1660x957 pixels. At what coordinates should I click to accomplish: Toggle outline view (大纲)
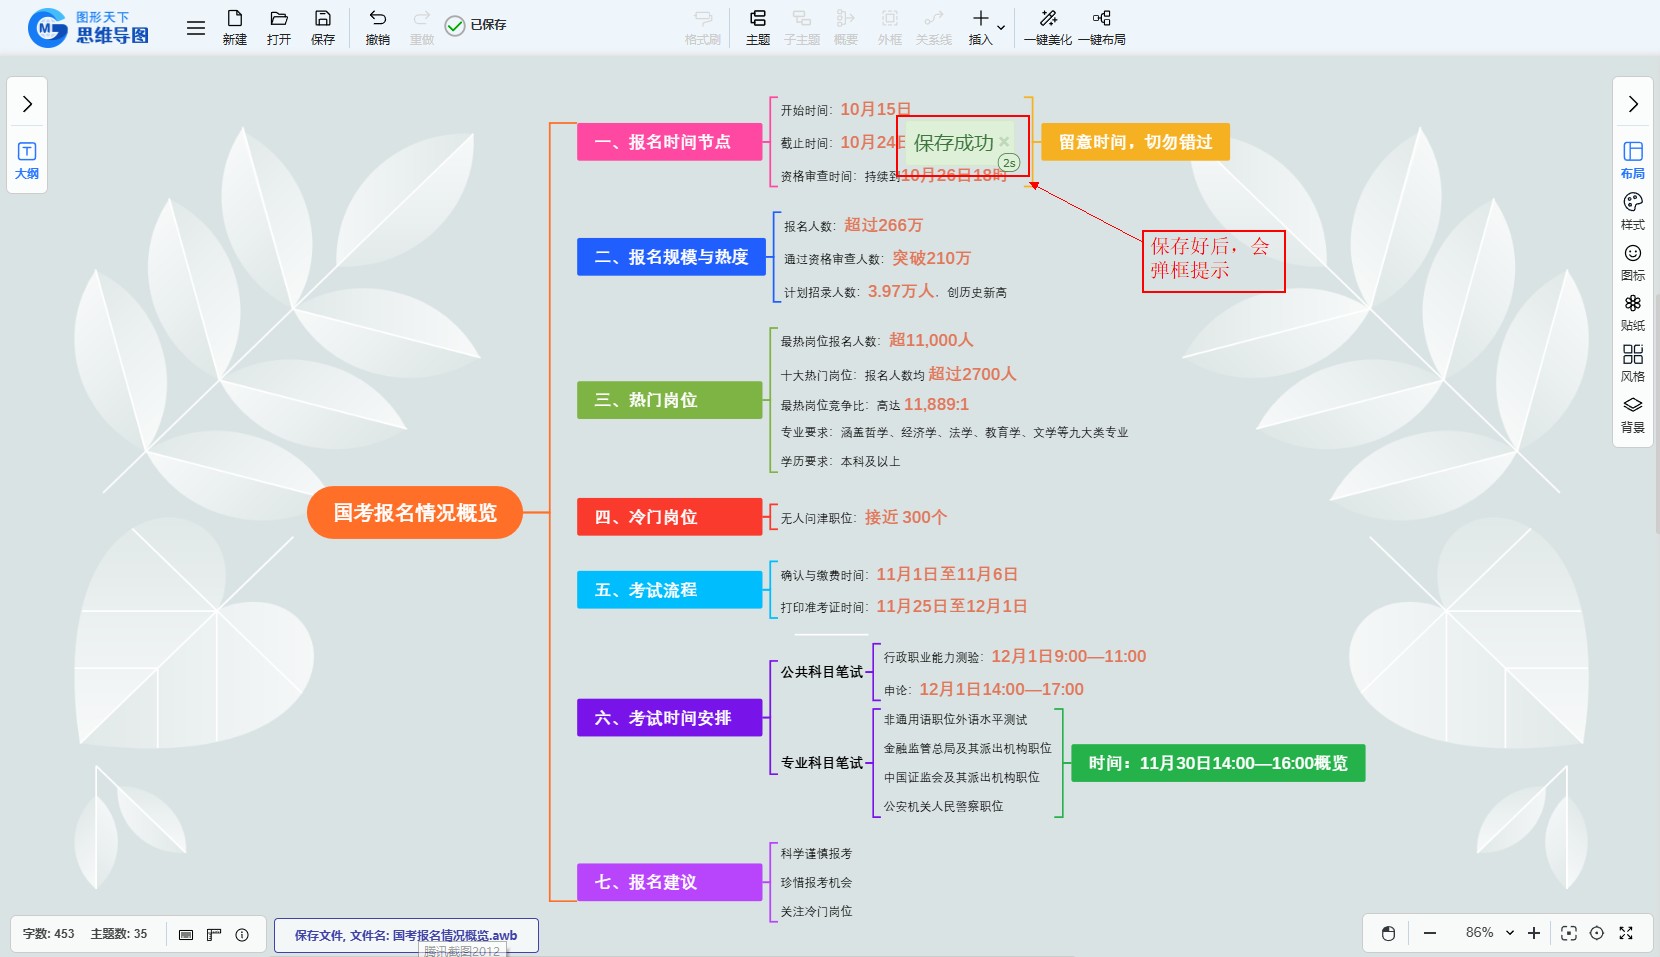point(27,160)
